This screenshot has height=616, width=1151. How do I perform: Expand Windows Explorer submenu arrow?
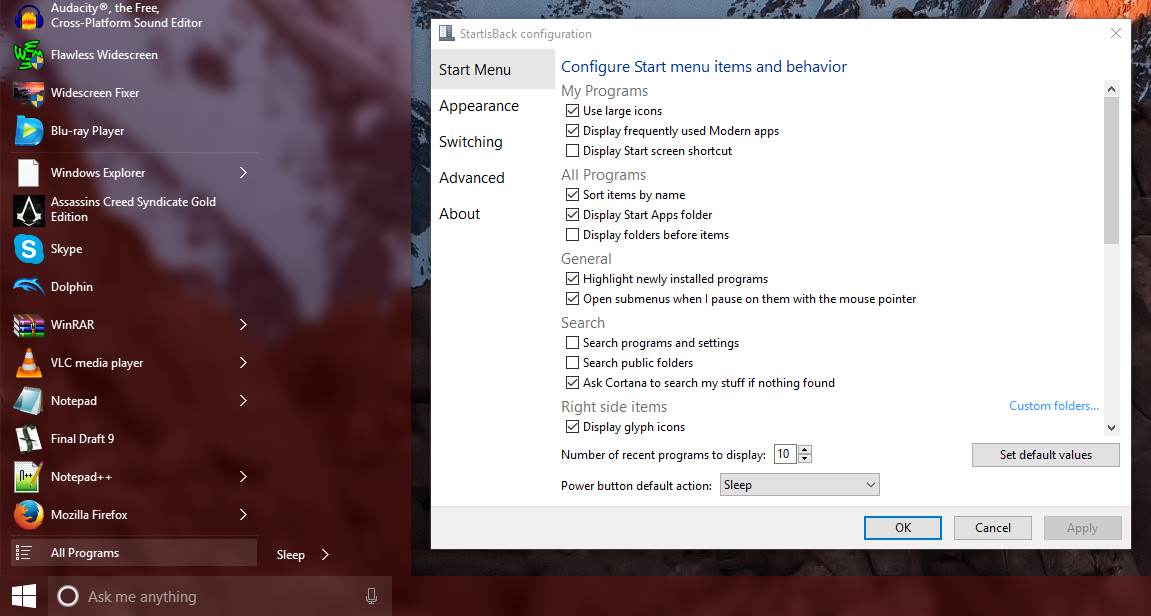pos(243,173)
